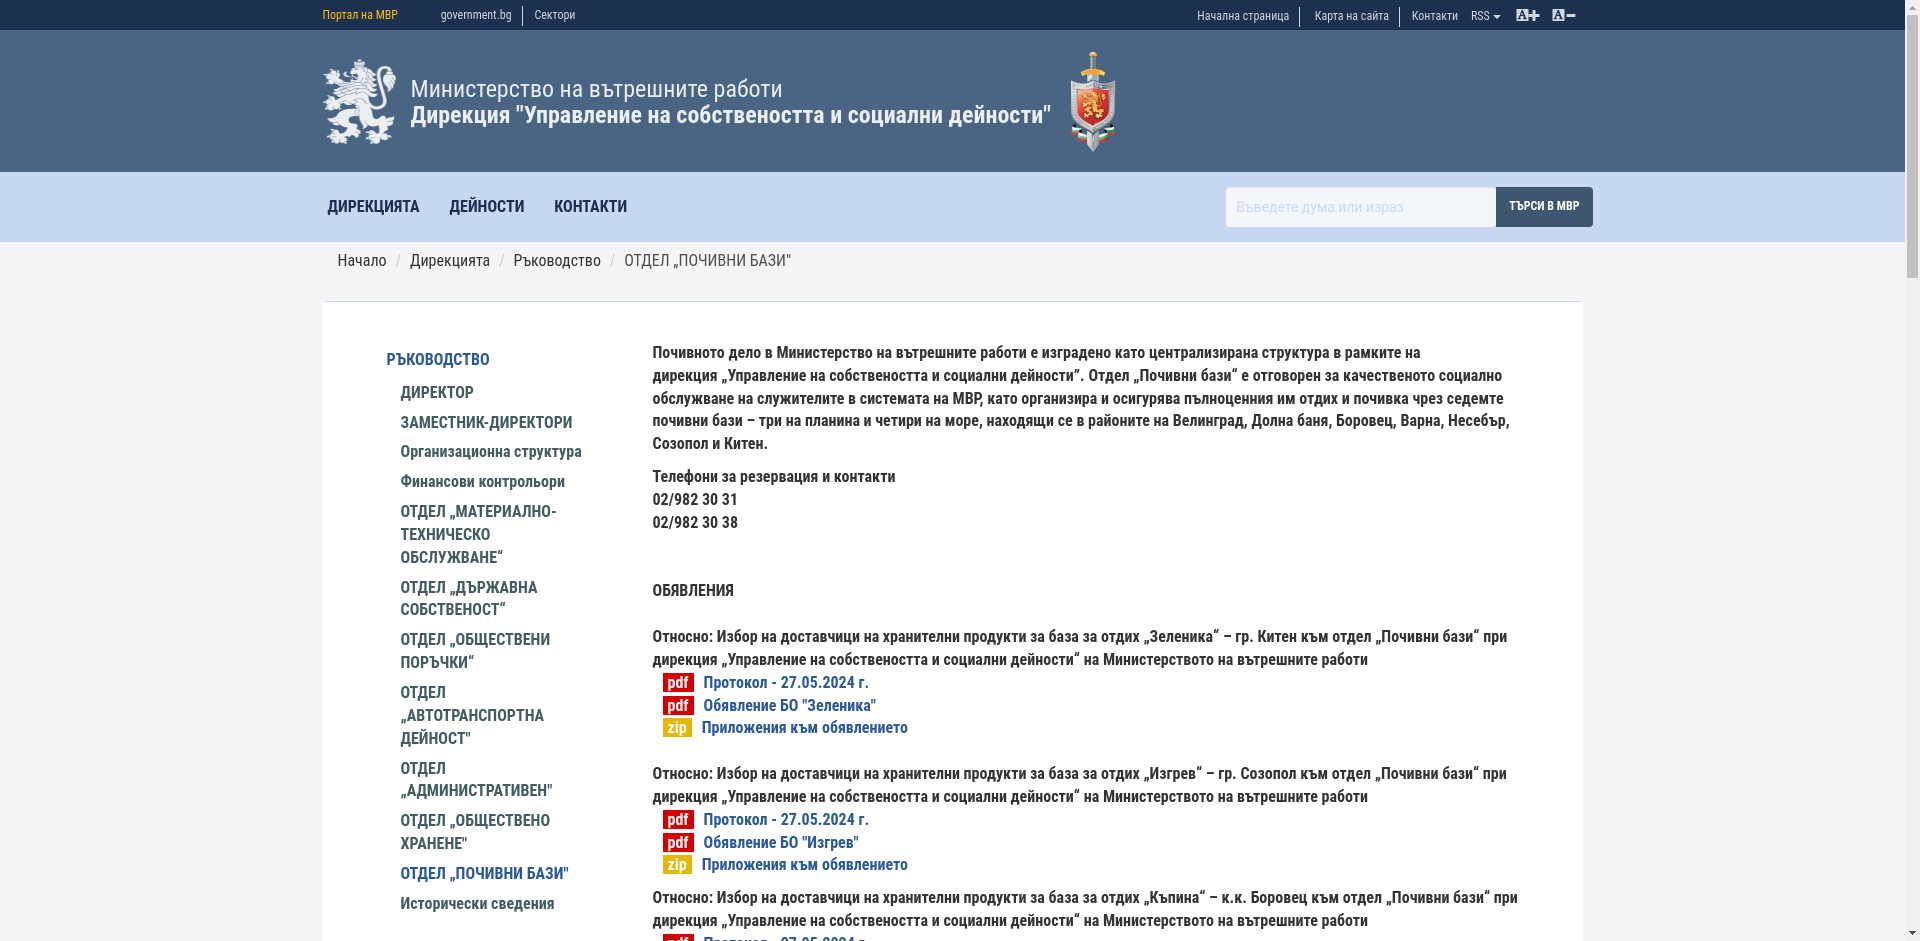This screenshot has width=1920, height=941.
Task: Click the zip icon under the Изгрев announcement
Action: pos(677,865)
